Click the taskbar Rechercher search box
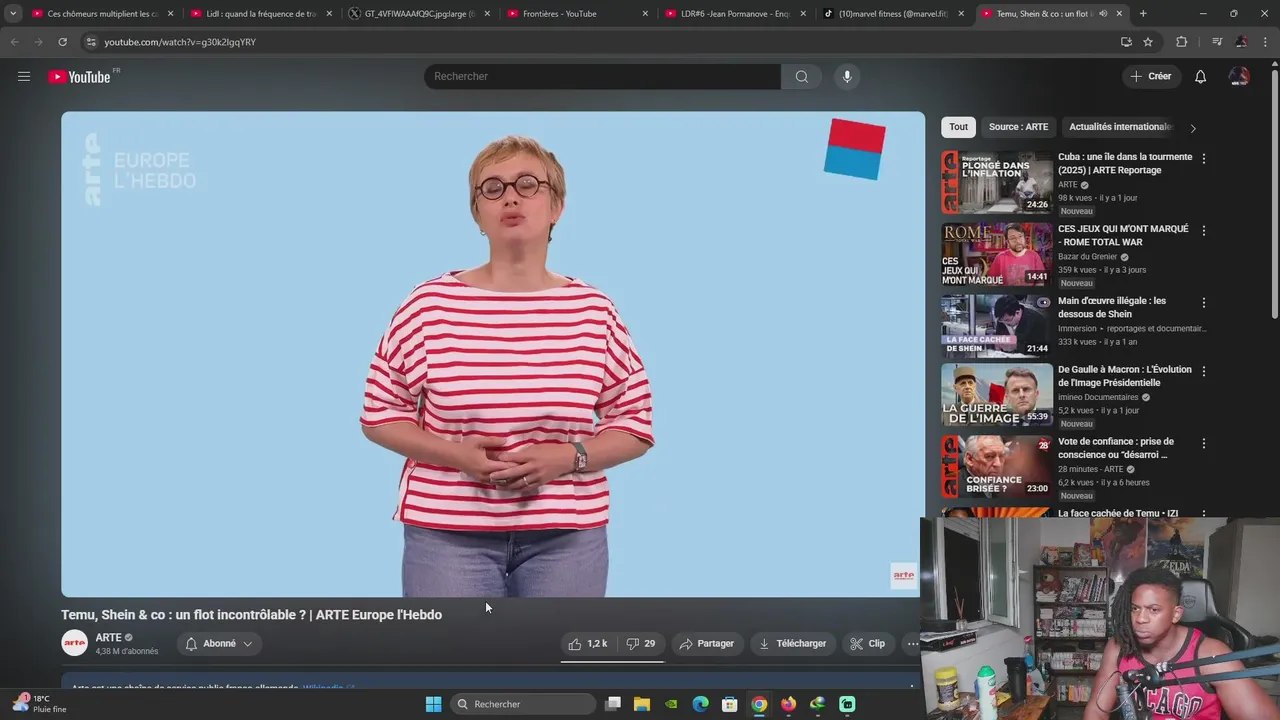 click(523, 704)
